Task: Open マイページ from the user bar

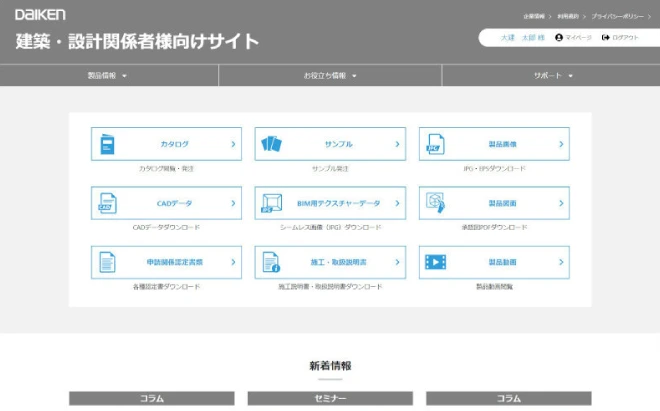Action: [x=574, y=37]
